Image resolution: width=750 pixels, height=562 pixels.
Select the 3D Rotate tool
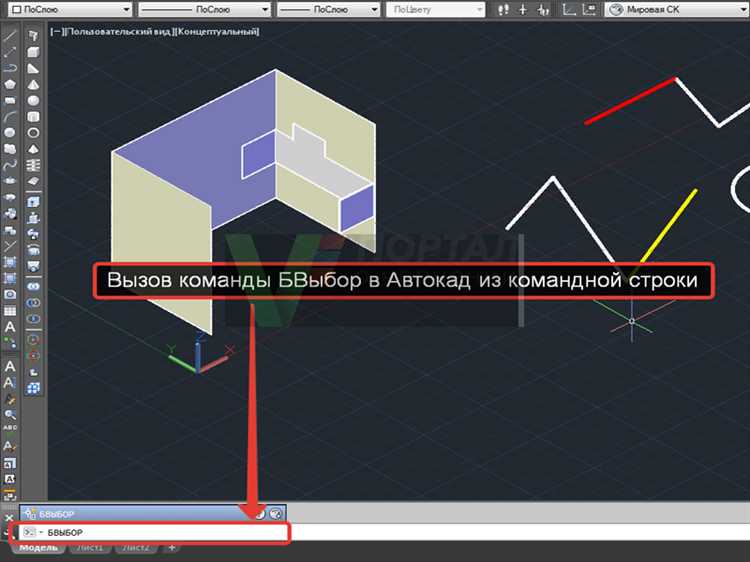tap(33, 356)
